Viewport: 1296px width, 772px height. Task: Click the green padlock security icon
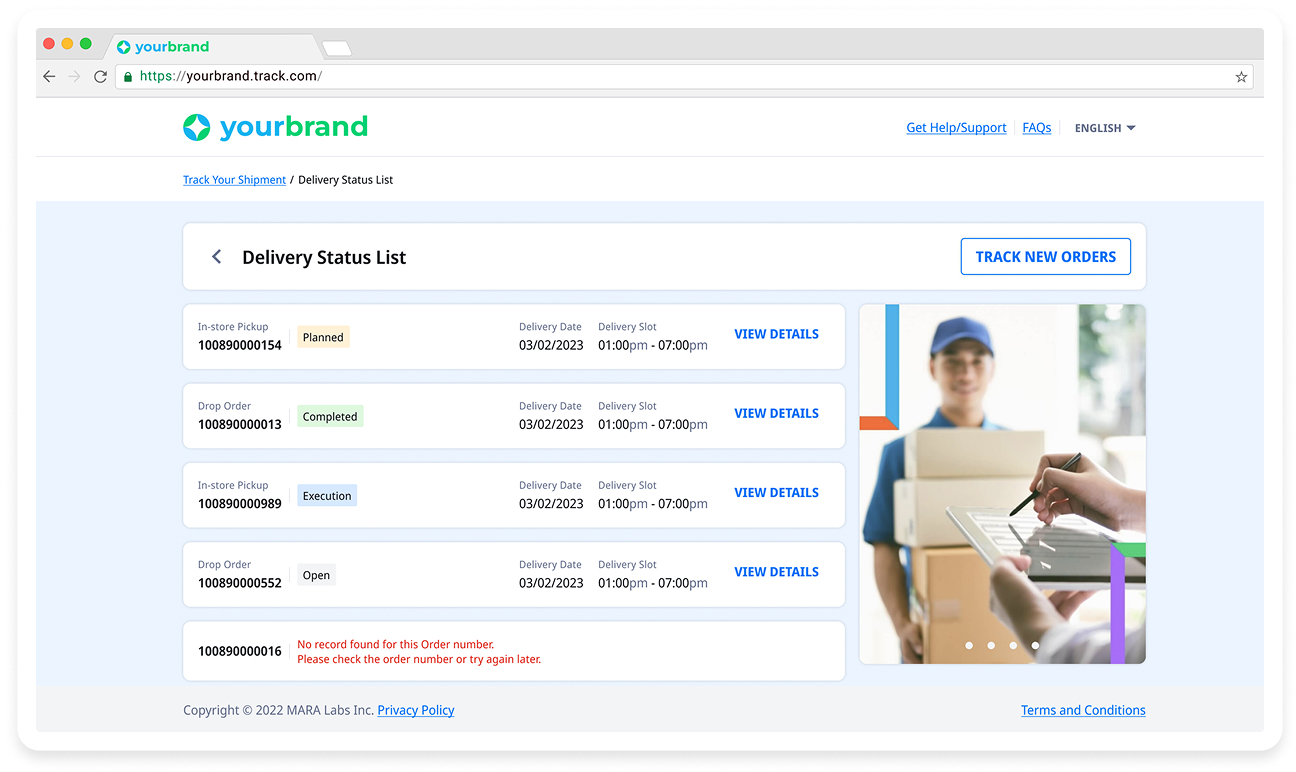(x=127, y=76)
